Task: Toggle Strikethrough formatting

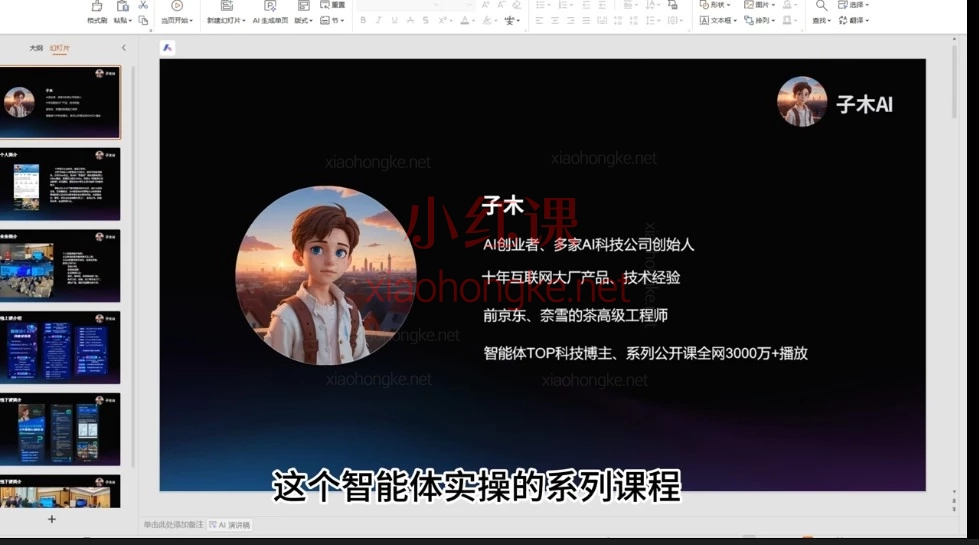Action: [x=410, y=21]
